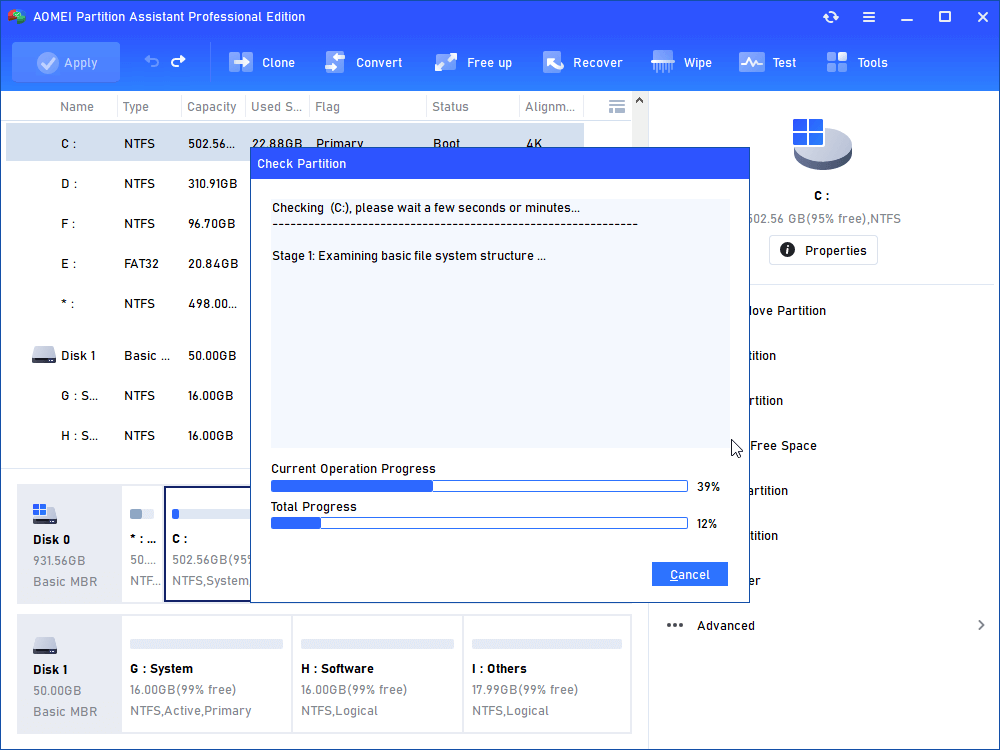Click the redo arrow icon
This screenshot has width=1000, height=750.
178,62
